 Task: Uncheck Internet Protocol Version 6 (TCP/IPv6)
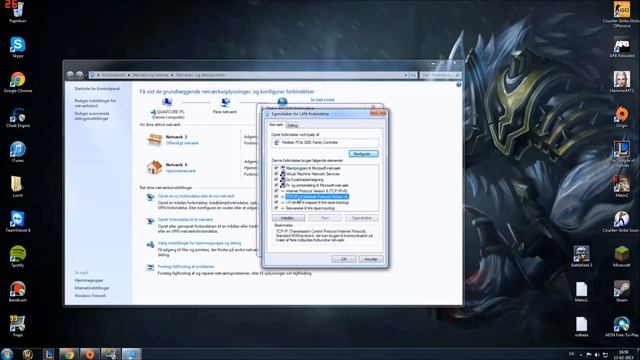click(276, 191)
